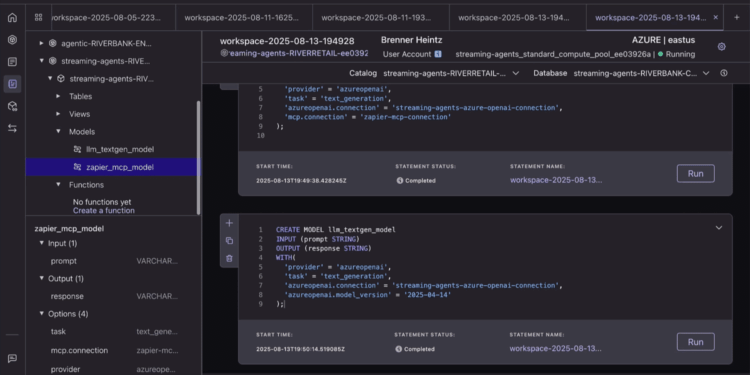The width and height of the screenshot is (750, 375).
Task: Add a new workspace tab with plus
Action: coord(737,17)
